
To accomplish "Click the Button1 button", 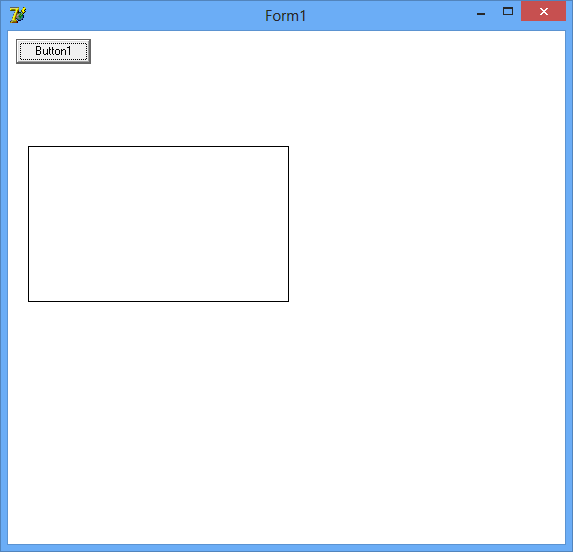I will click(53, 51).
